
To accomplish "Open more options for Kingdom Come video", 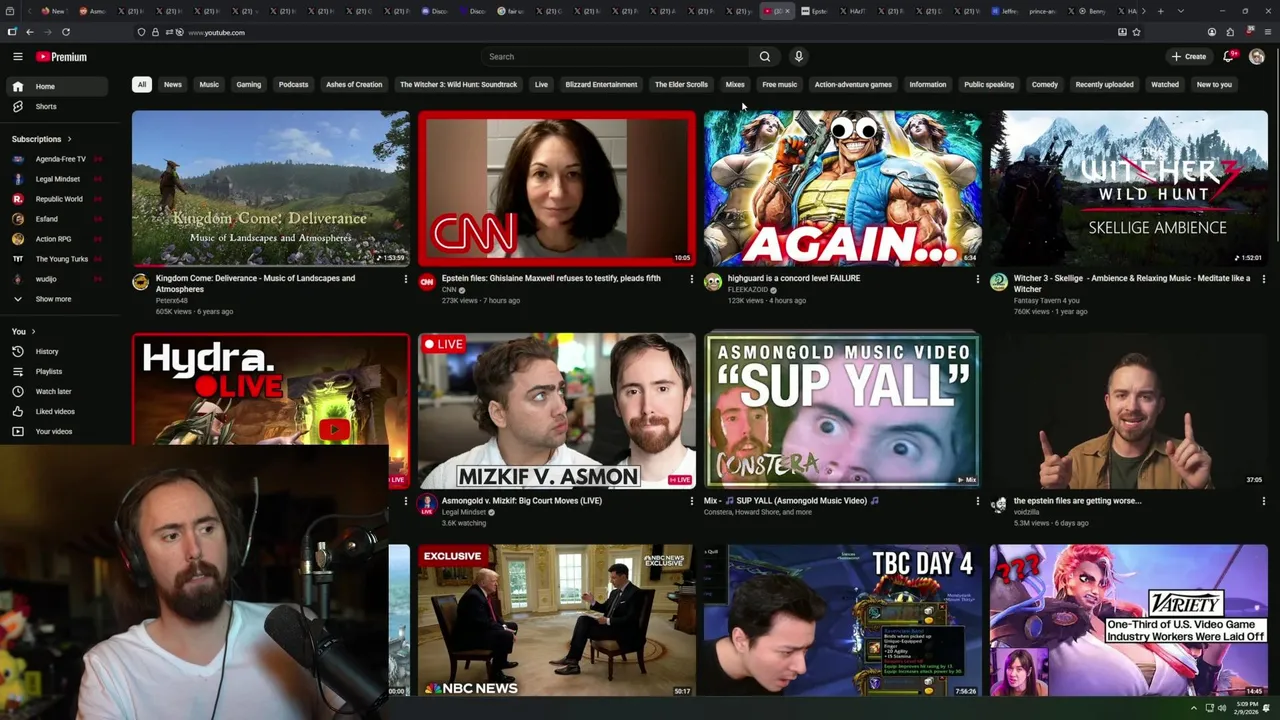I will click(405, 279).
